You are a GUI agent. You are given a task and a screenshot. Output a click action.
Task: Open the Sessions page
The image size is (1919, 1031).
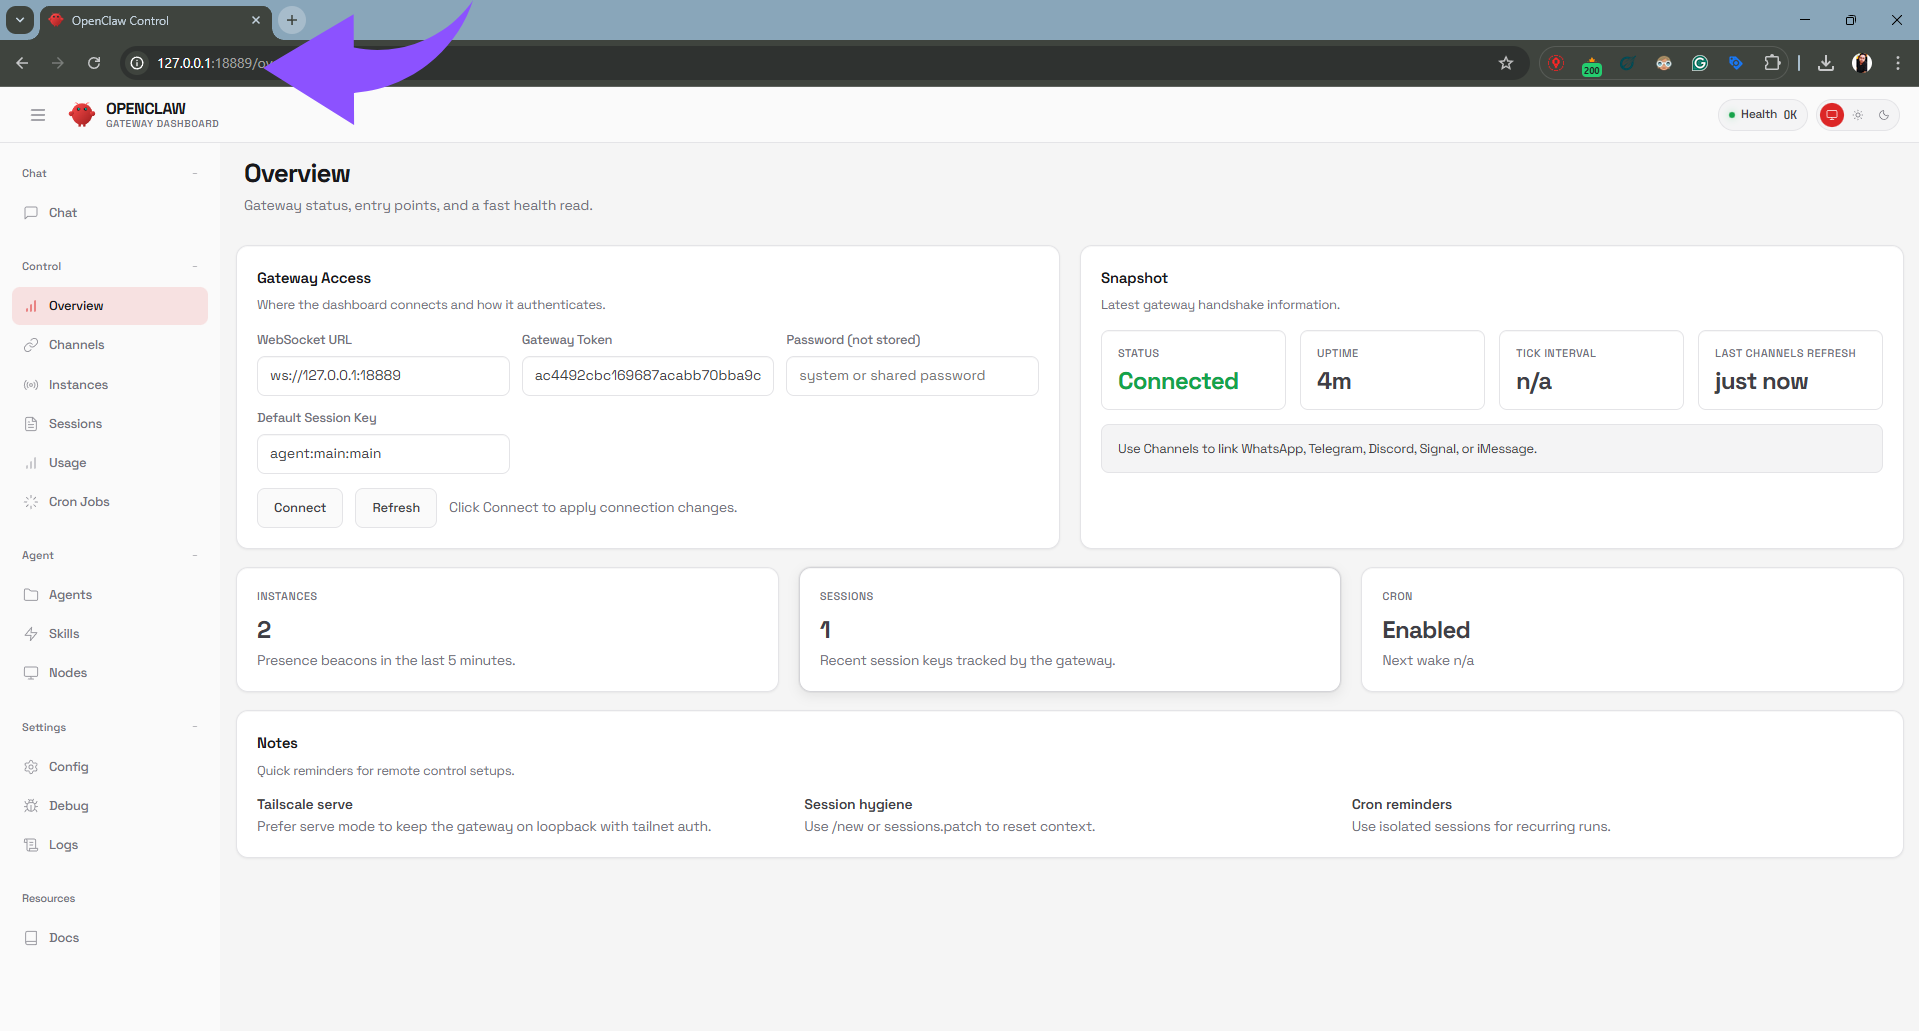76,423
